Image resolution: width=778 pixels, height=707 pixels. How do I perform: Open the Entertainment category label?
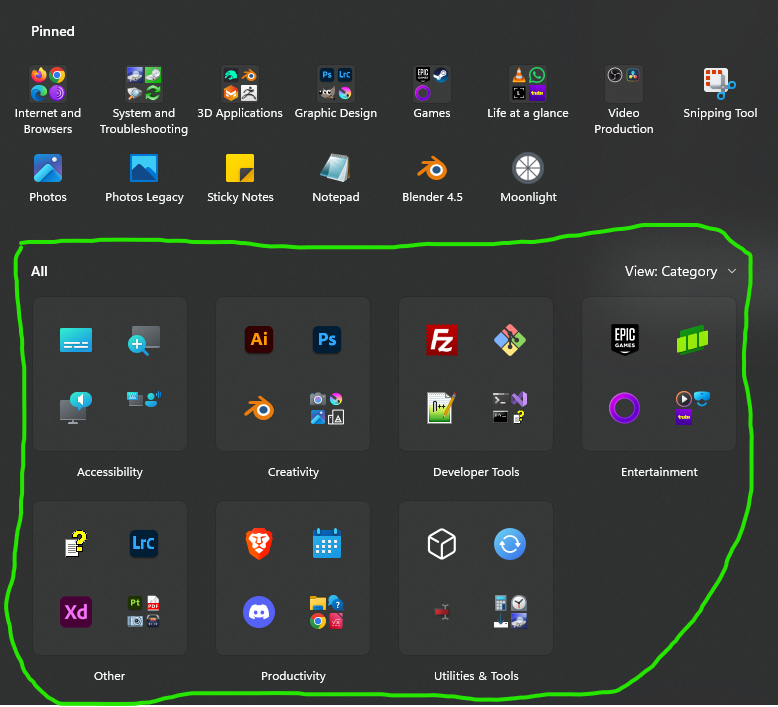pos(659,472)
